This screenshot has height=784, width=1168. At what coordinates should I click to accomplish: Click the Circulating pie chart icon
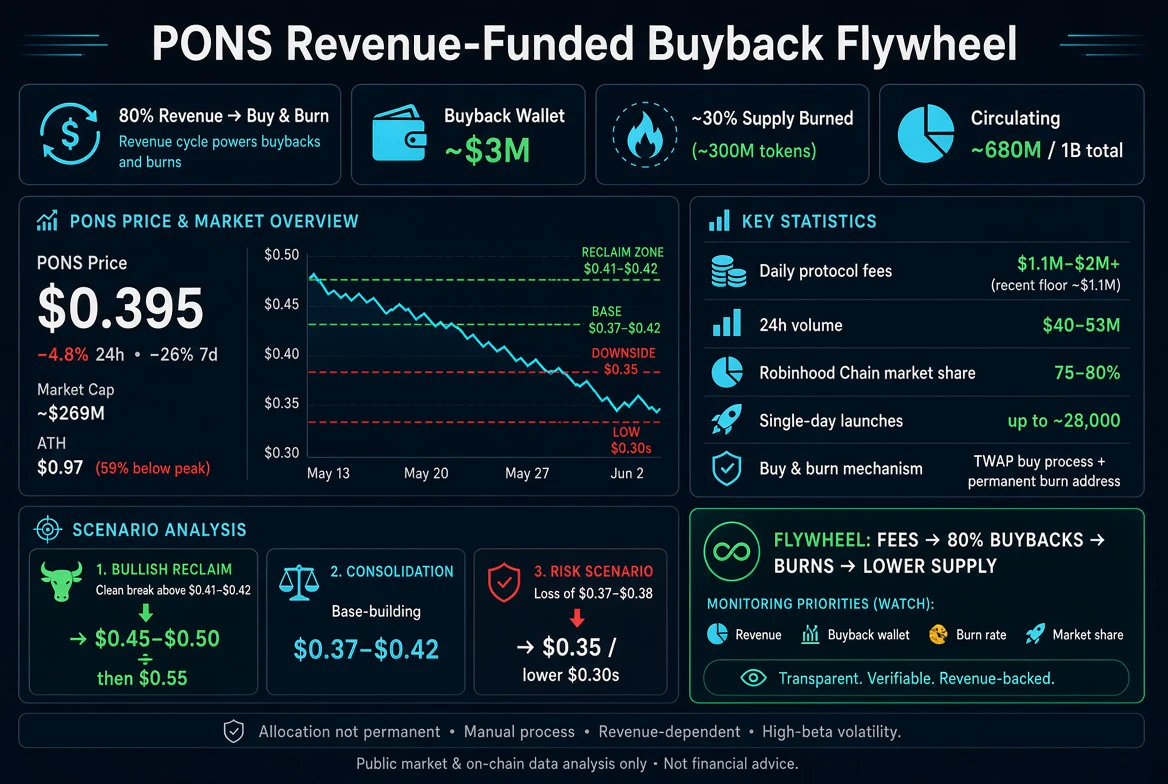pyautogui.click(x=926, y=134)
